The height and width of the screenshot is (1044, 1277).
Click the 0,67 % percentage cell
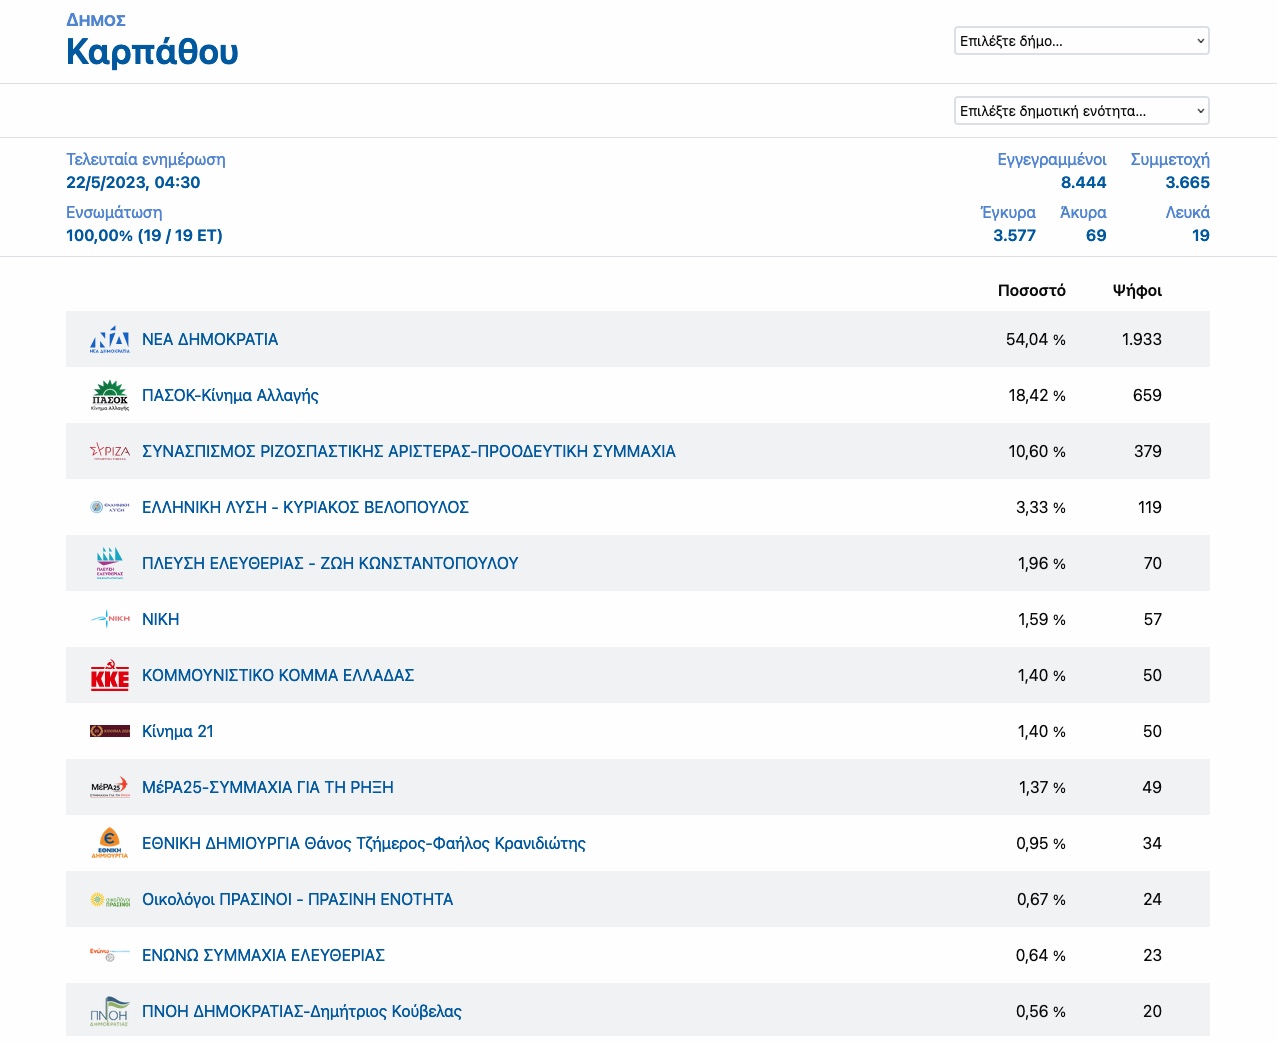1041,899
